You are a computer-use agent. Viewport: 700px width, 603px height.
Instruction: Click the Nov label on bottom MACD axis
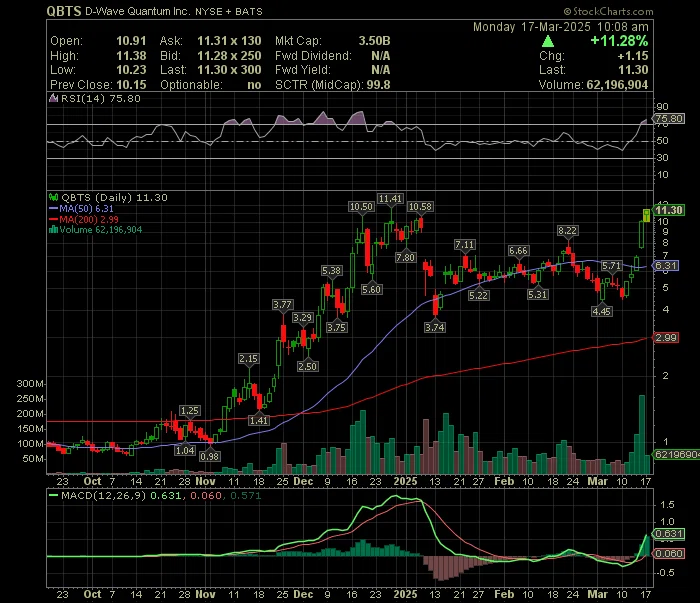[x=206, y=595]
